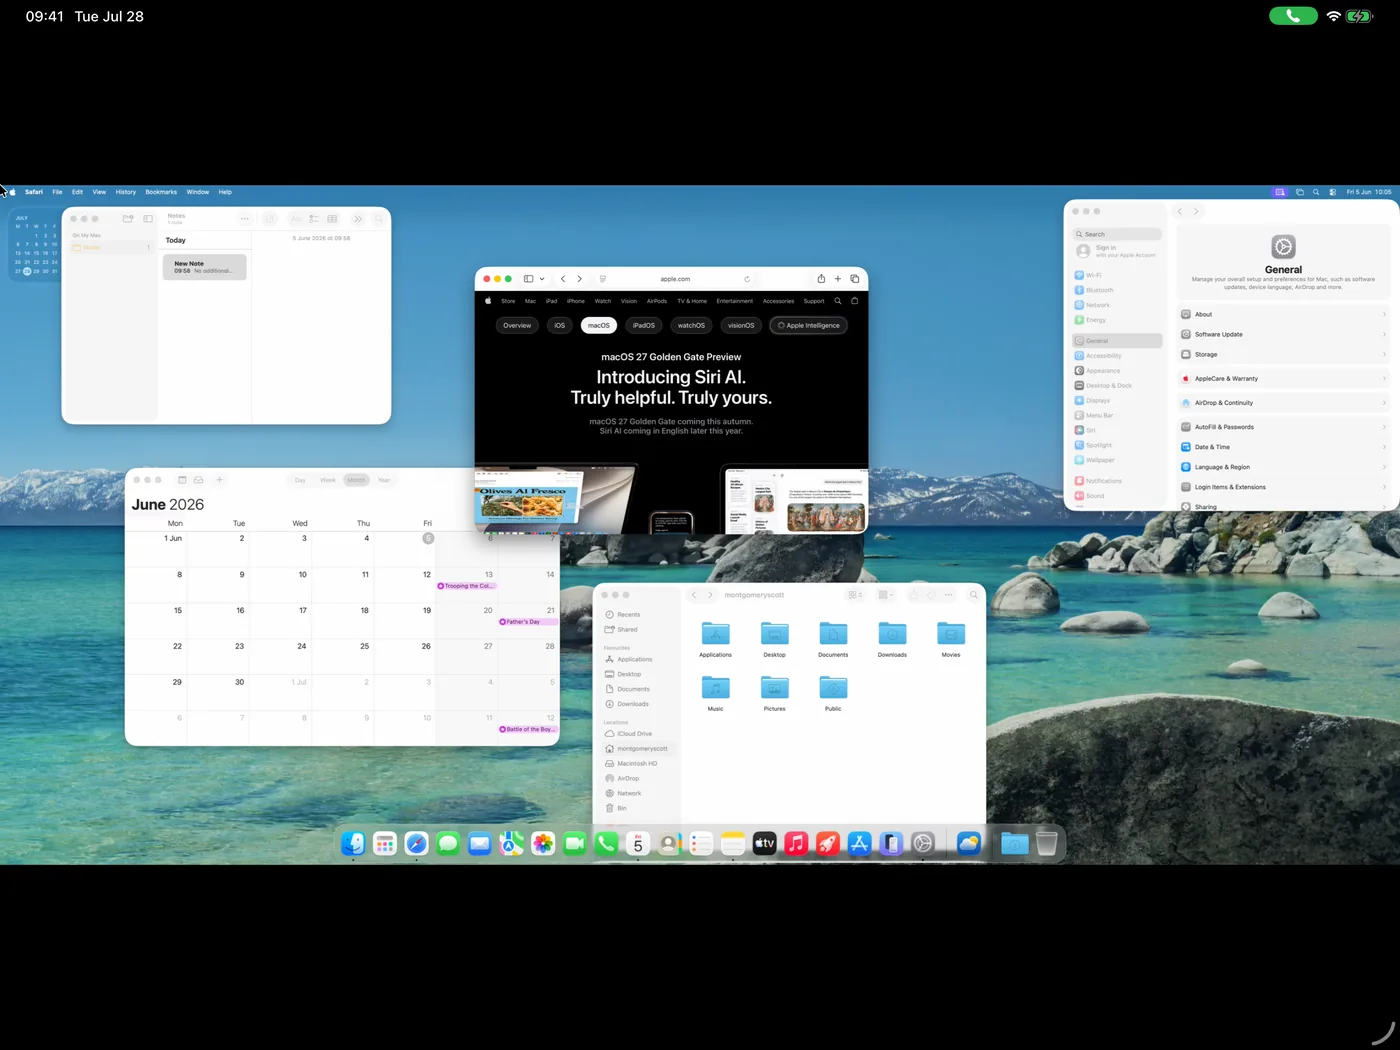The image size is (1400, 1050).
Task: Click Overview pill on apple.com
Action: point(517,325)
